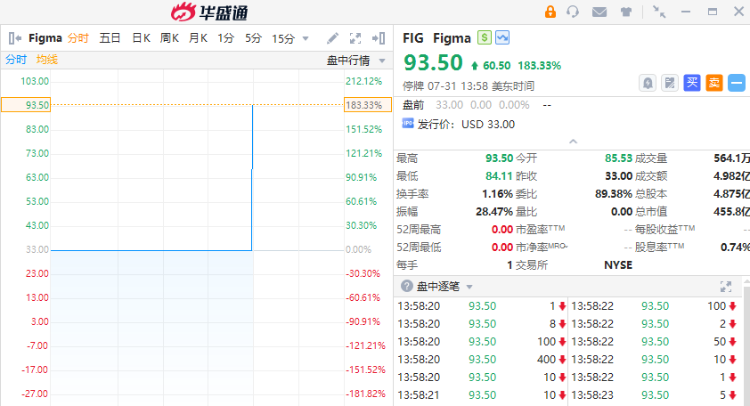Image resolution: width=750 pixels, height=406 pixels.
Task: Click the blue minus remove-watchlist button
Action: pyautogui.click(x=737, y=83)
